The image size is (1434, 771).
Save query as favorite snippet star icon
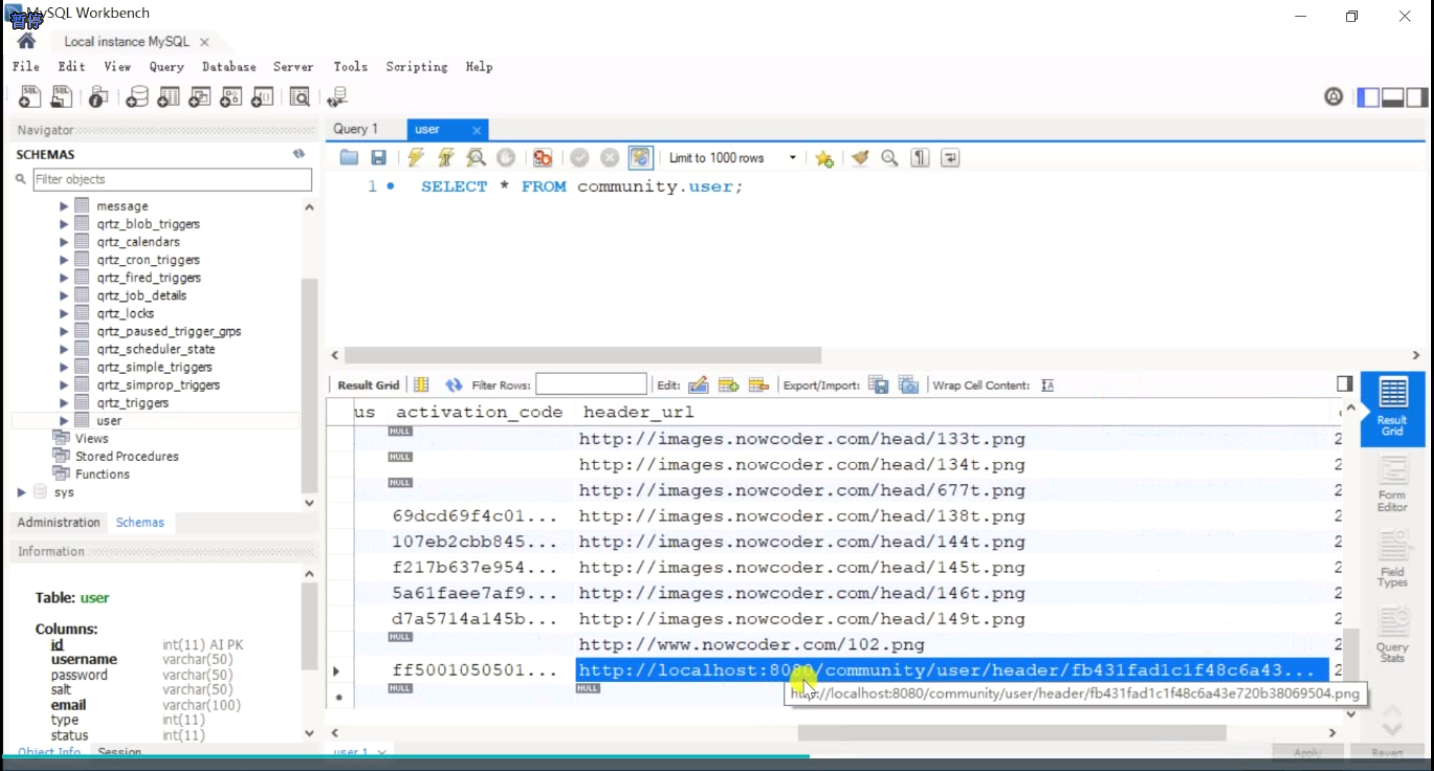pos(824,158)
